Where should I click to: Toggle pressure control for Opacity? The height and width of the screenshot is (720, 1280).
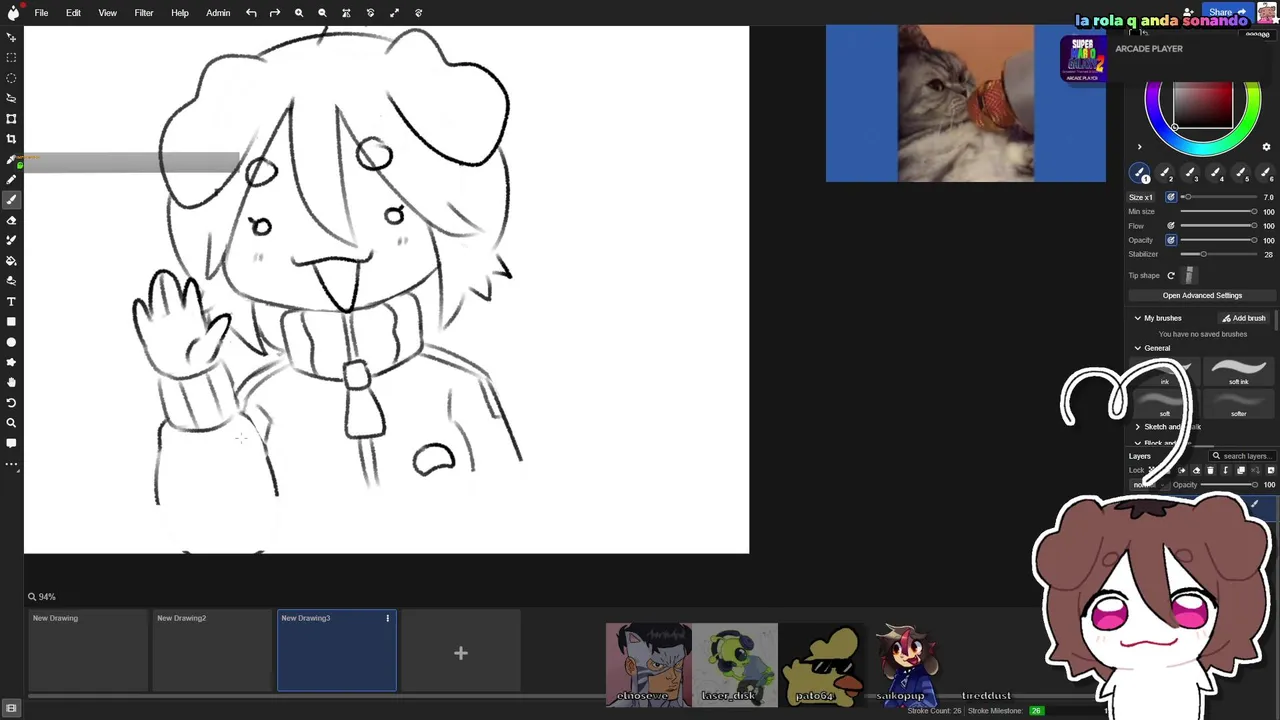(x=1171, y=240)
